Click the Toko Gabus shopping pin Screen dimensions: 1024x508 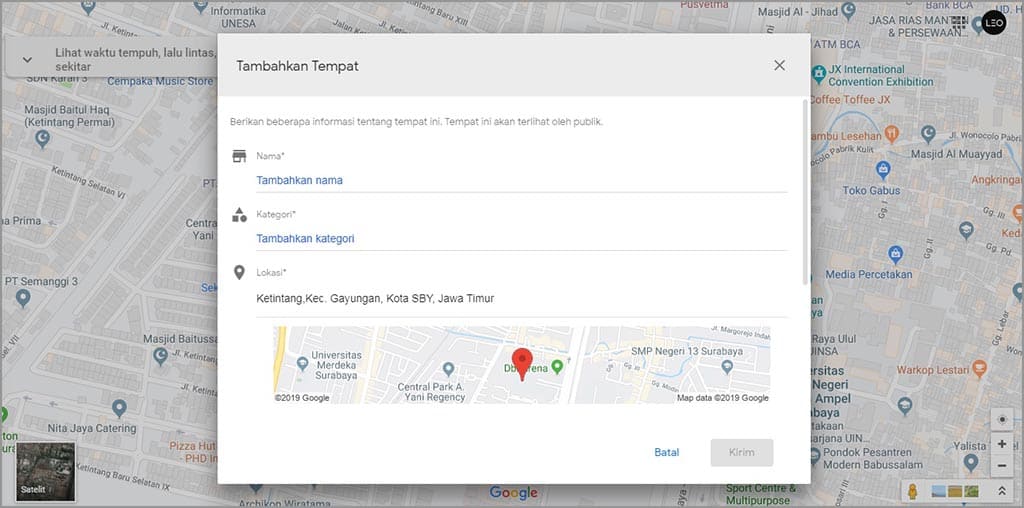click(x=883, y=170)
